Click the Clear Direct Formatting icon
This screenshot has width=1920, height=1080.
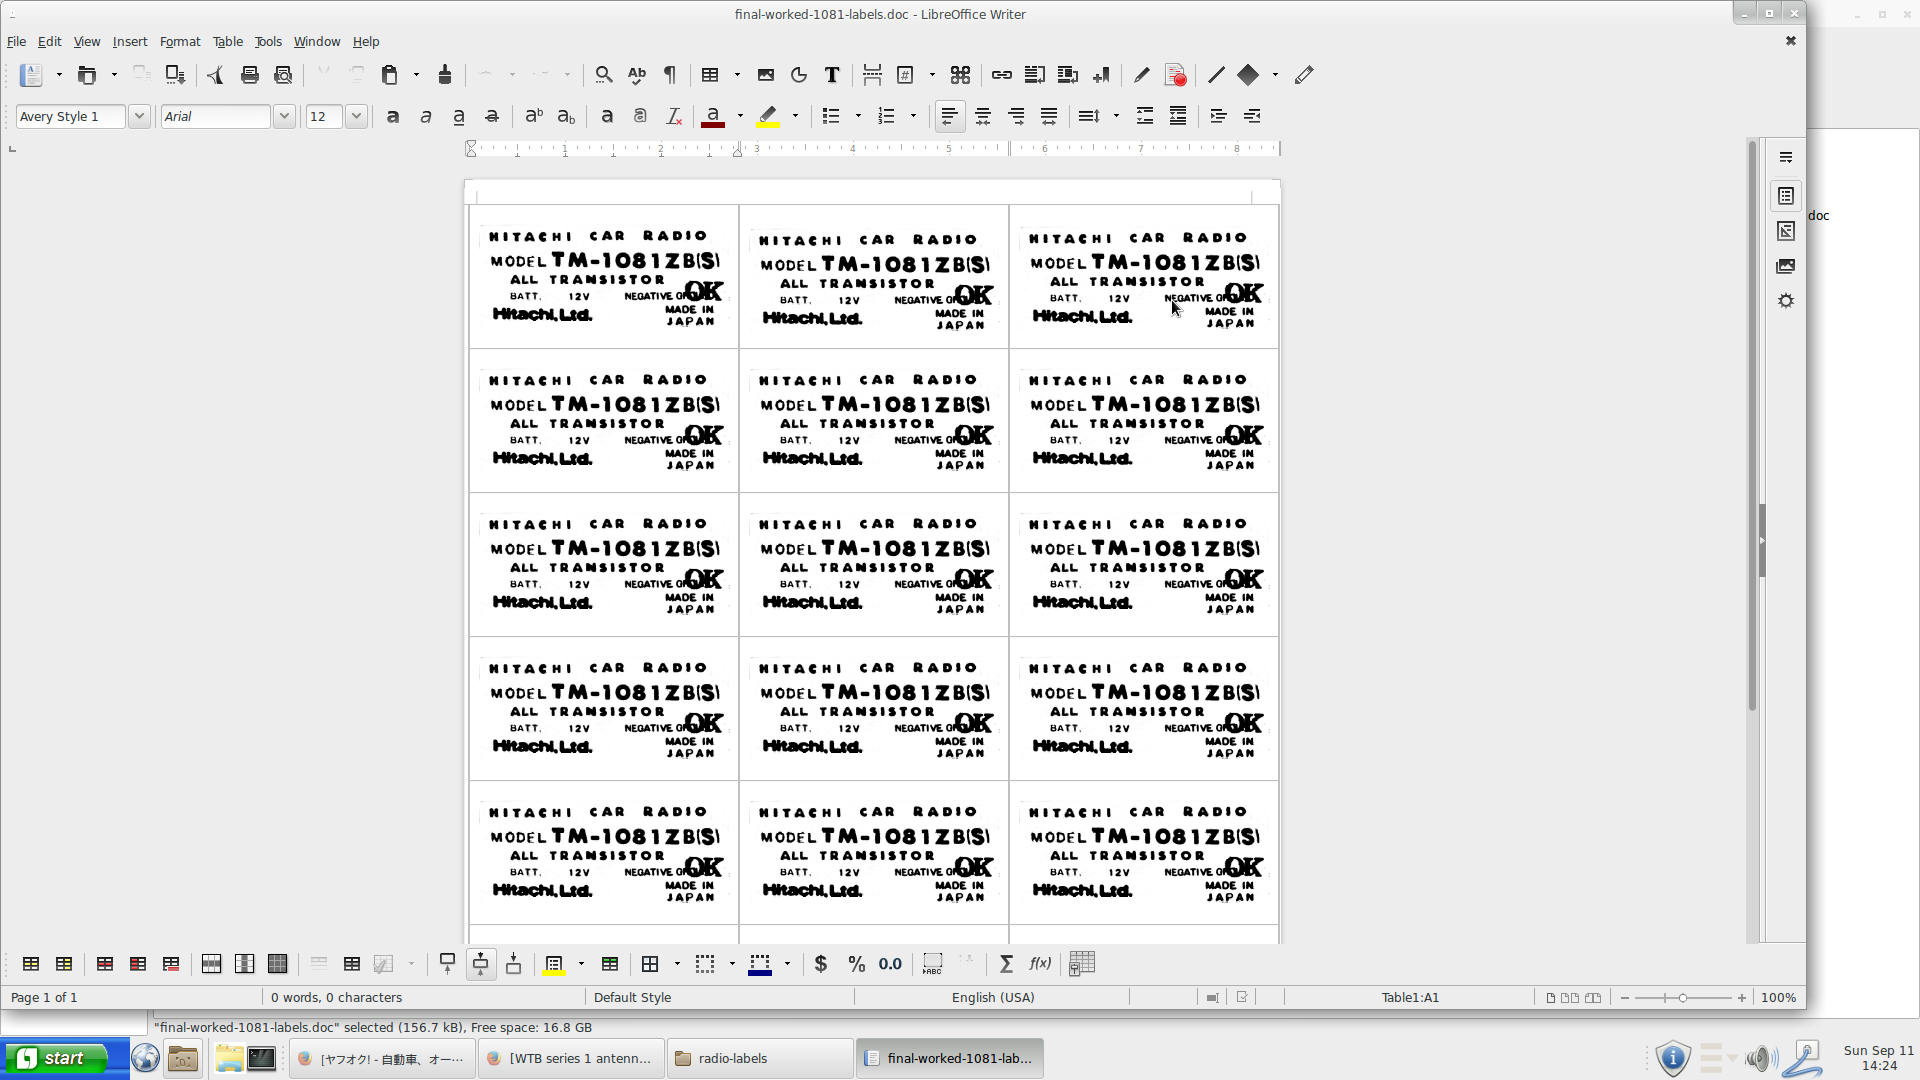[x=674, y=117]
